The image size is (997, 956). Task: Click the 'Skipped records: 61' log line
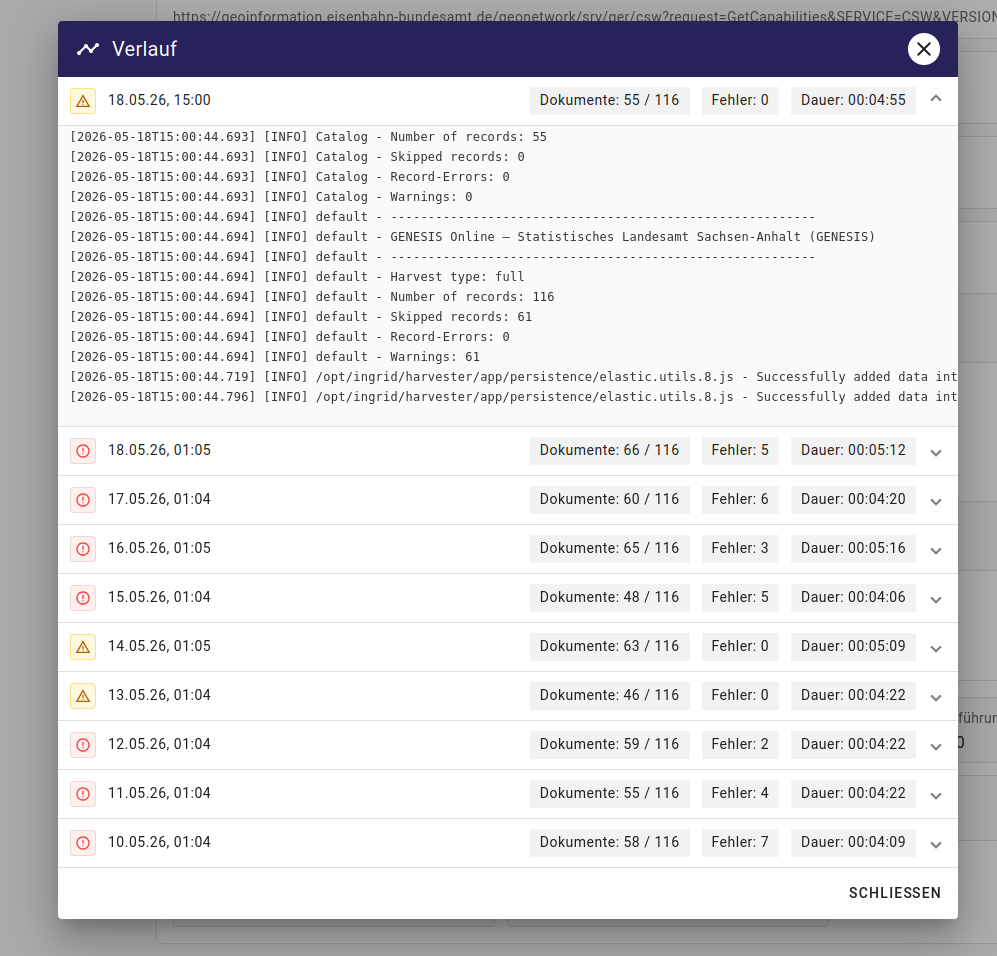point(301,317)
